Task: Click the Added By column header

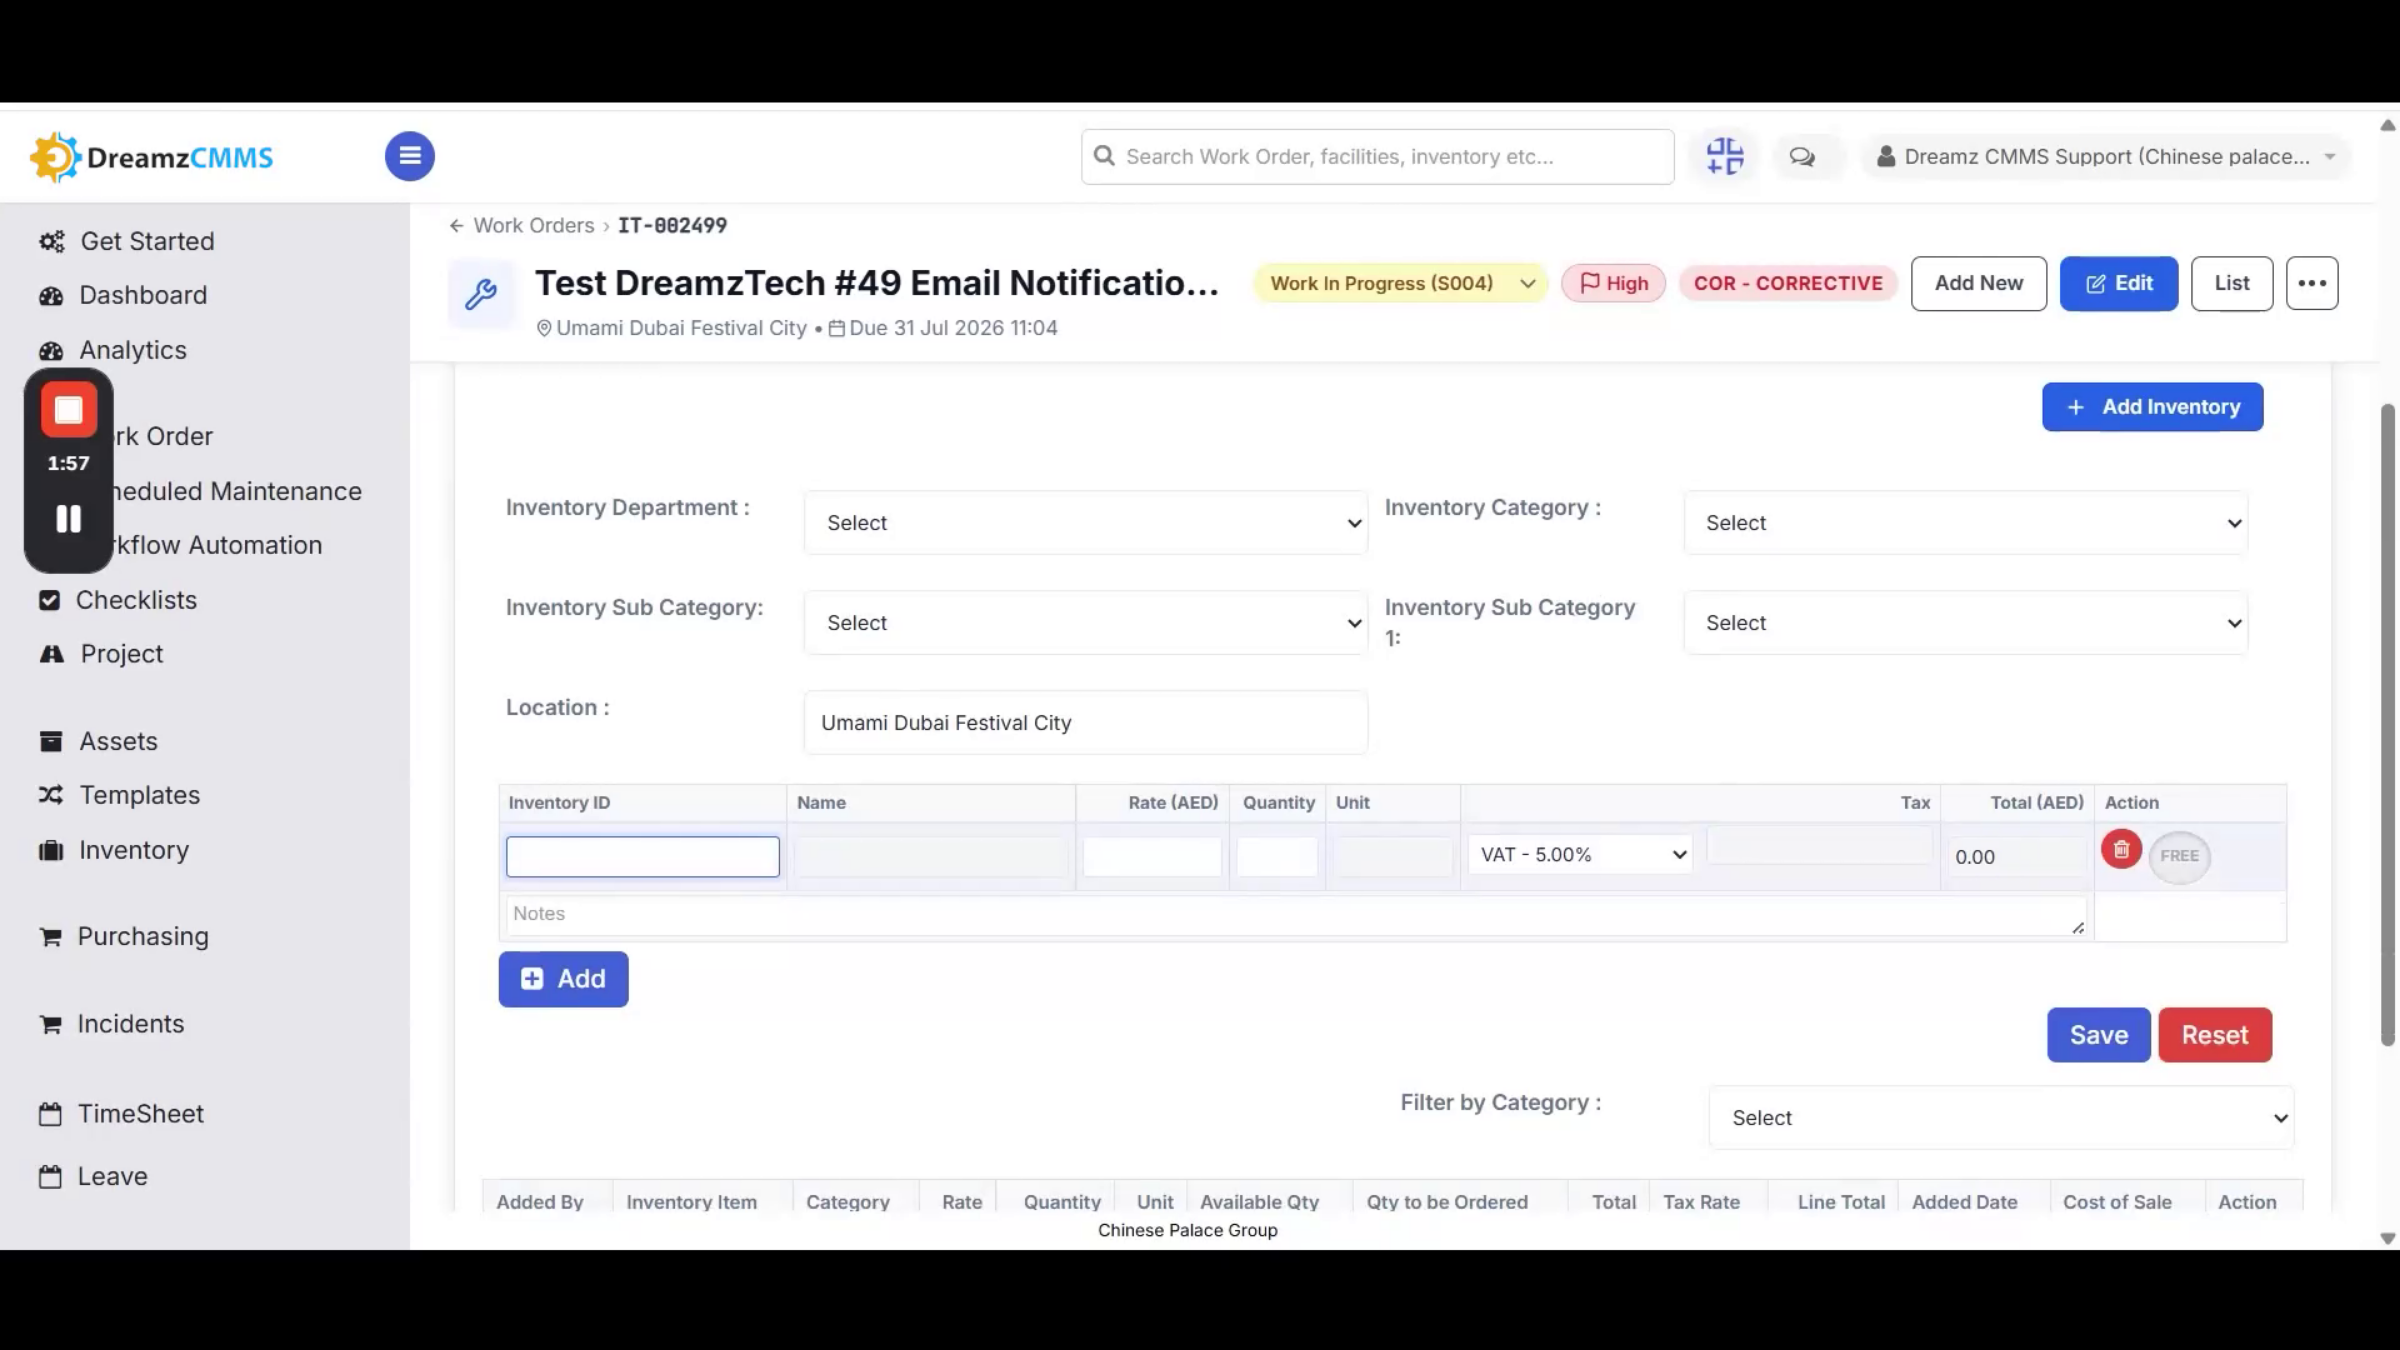Action: point(540,1202)
